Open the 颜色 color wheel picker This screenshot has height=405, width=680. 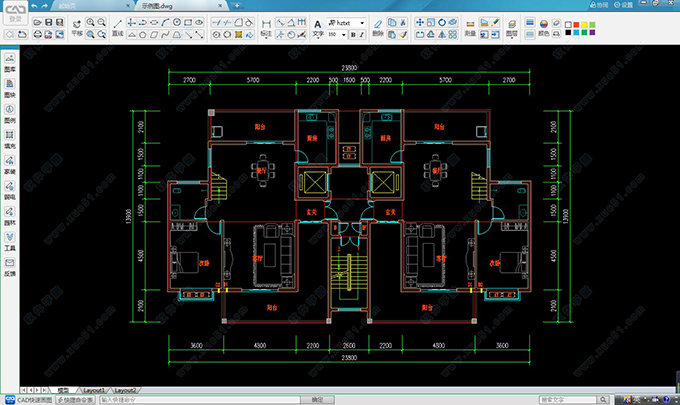(x=543, y=27)
